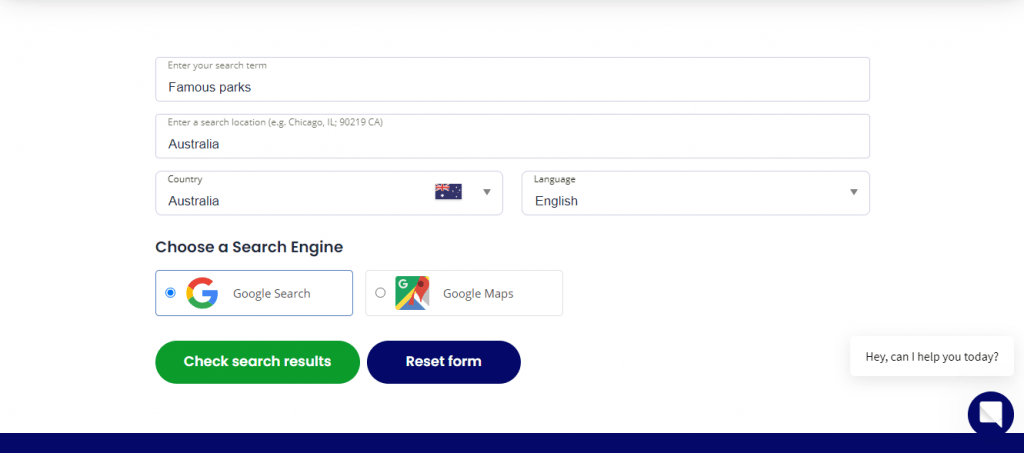Screen dimensions: 1024x453
Task: Open the chat widget bubble icon
Action: pyautogui.click(x=991, y=414)
